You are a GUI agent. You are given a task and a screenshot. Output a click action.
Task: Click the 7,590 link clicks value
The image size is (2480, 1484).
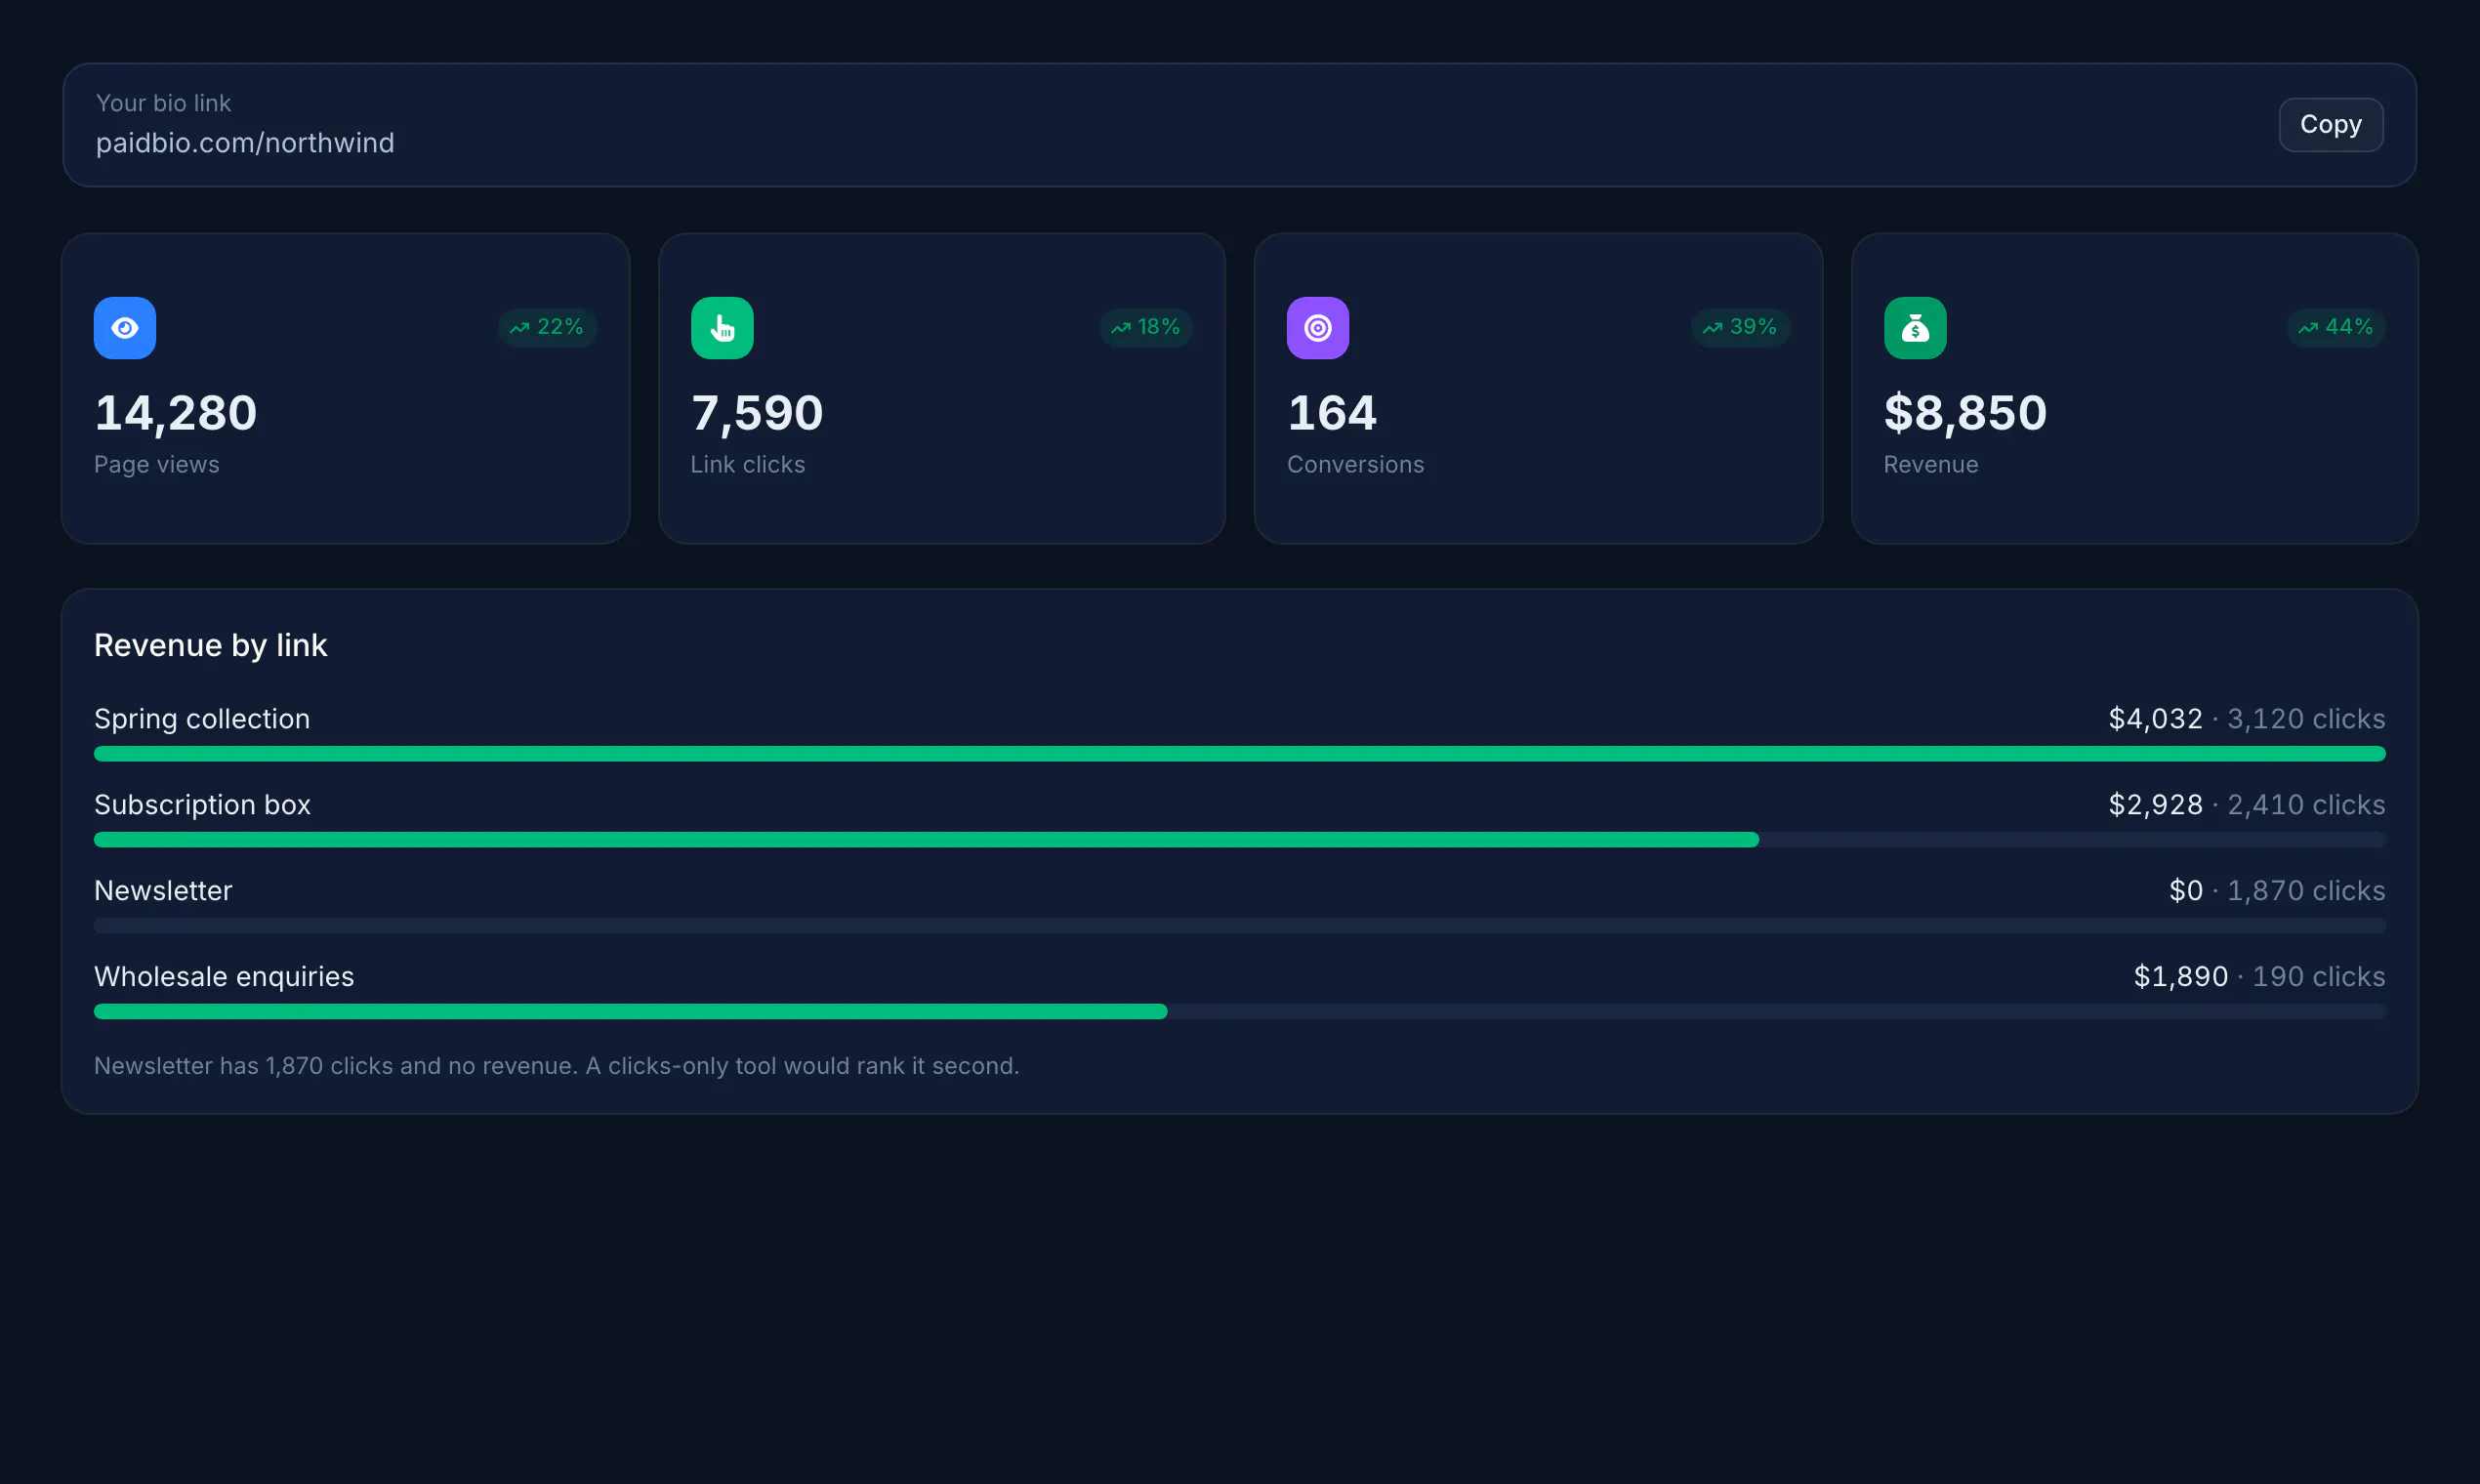(x=757, y=413)
